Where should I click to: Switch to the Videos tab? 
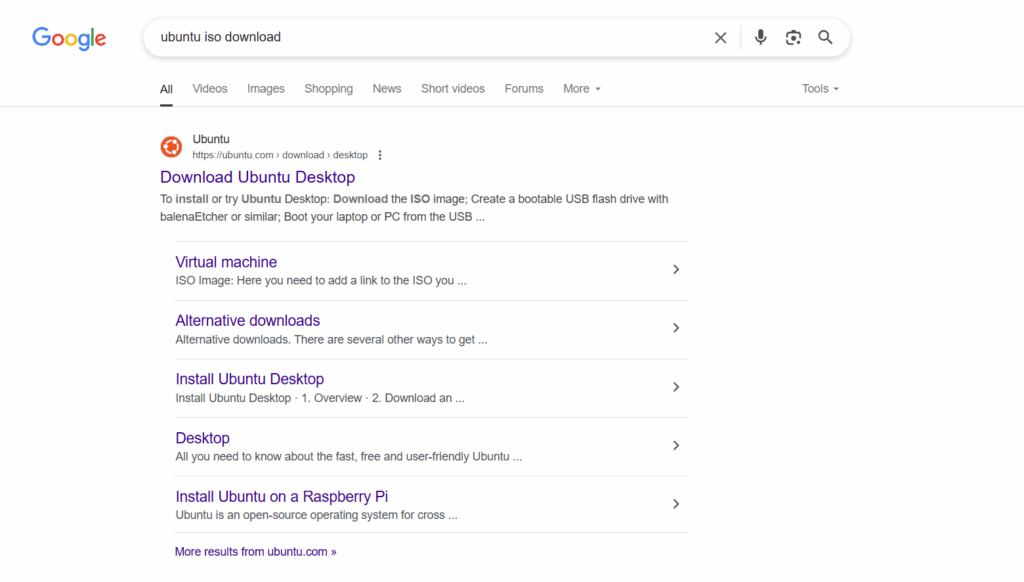[x=210, y=89]
